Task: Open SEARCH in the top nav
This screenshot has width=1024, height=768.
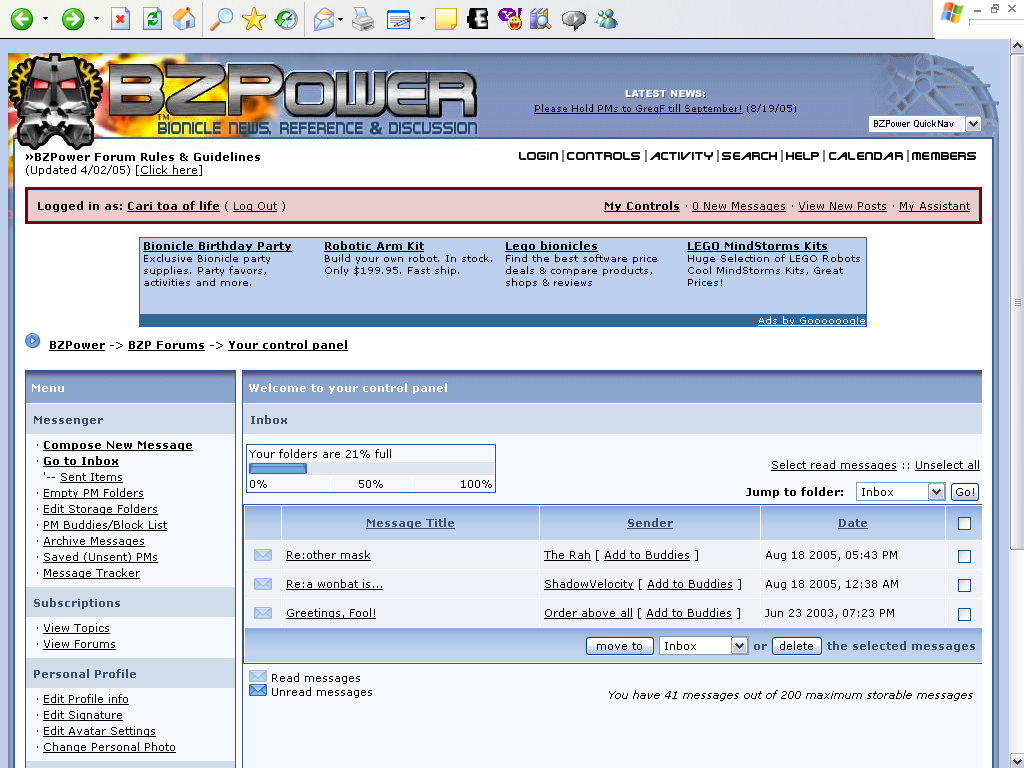Action: pyautogui.click(x=749, y=155)
